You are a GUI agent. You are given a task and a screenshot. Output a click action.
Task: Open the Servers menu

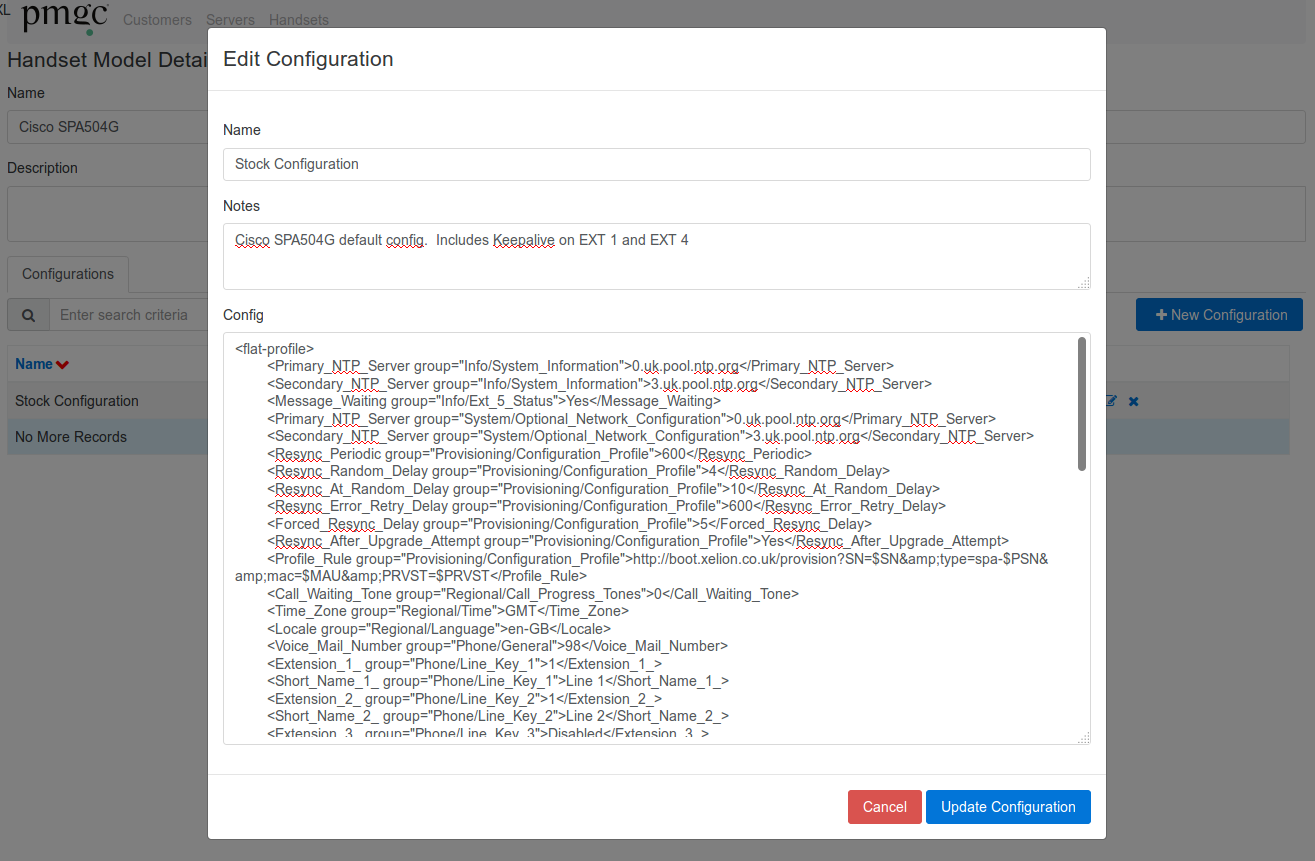coord(230,20)
